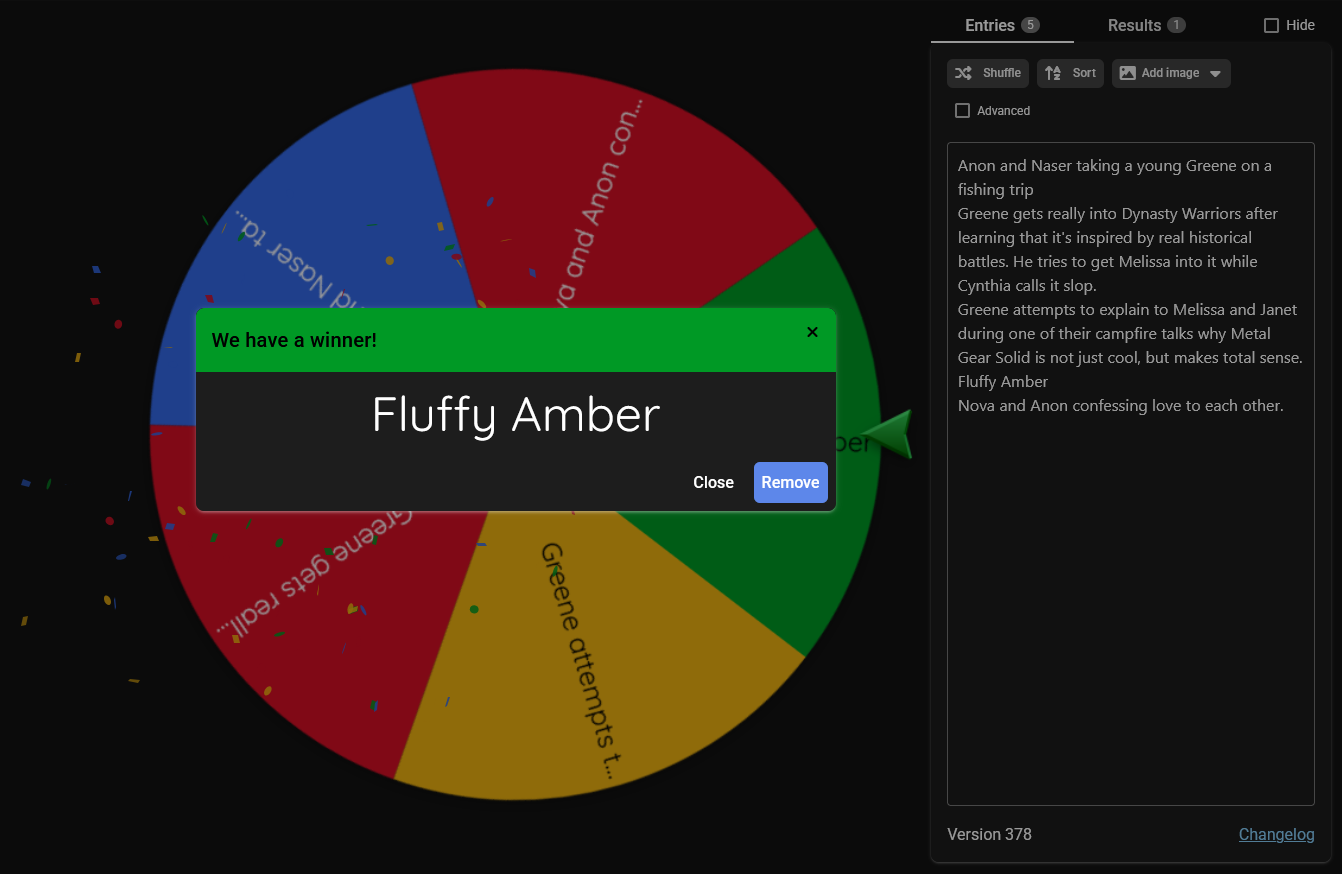
Task: Remove the winning entry from the wheel
Action: point(790,482)
